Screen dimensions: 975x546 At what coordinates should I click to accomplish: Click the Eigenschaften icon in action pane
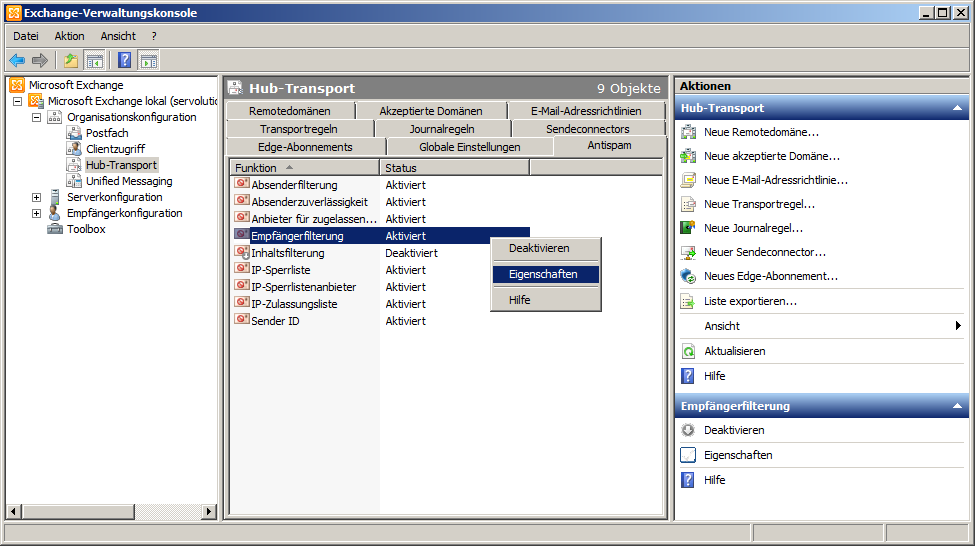688,455
